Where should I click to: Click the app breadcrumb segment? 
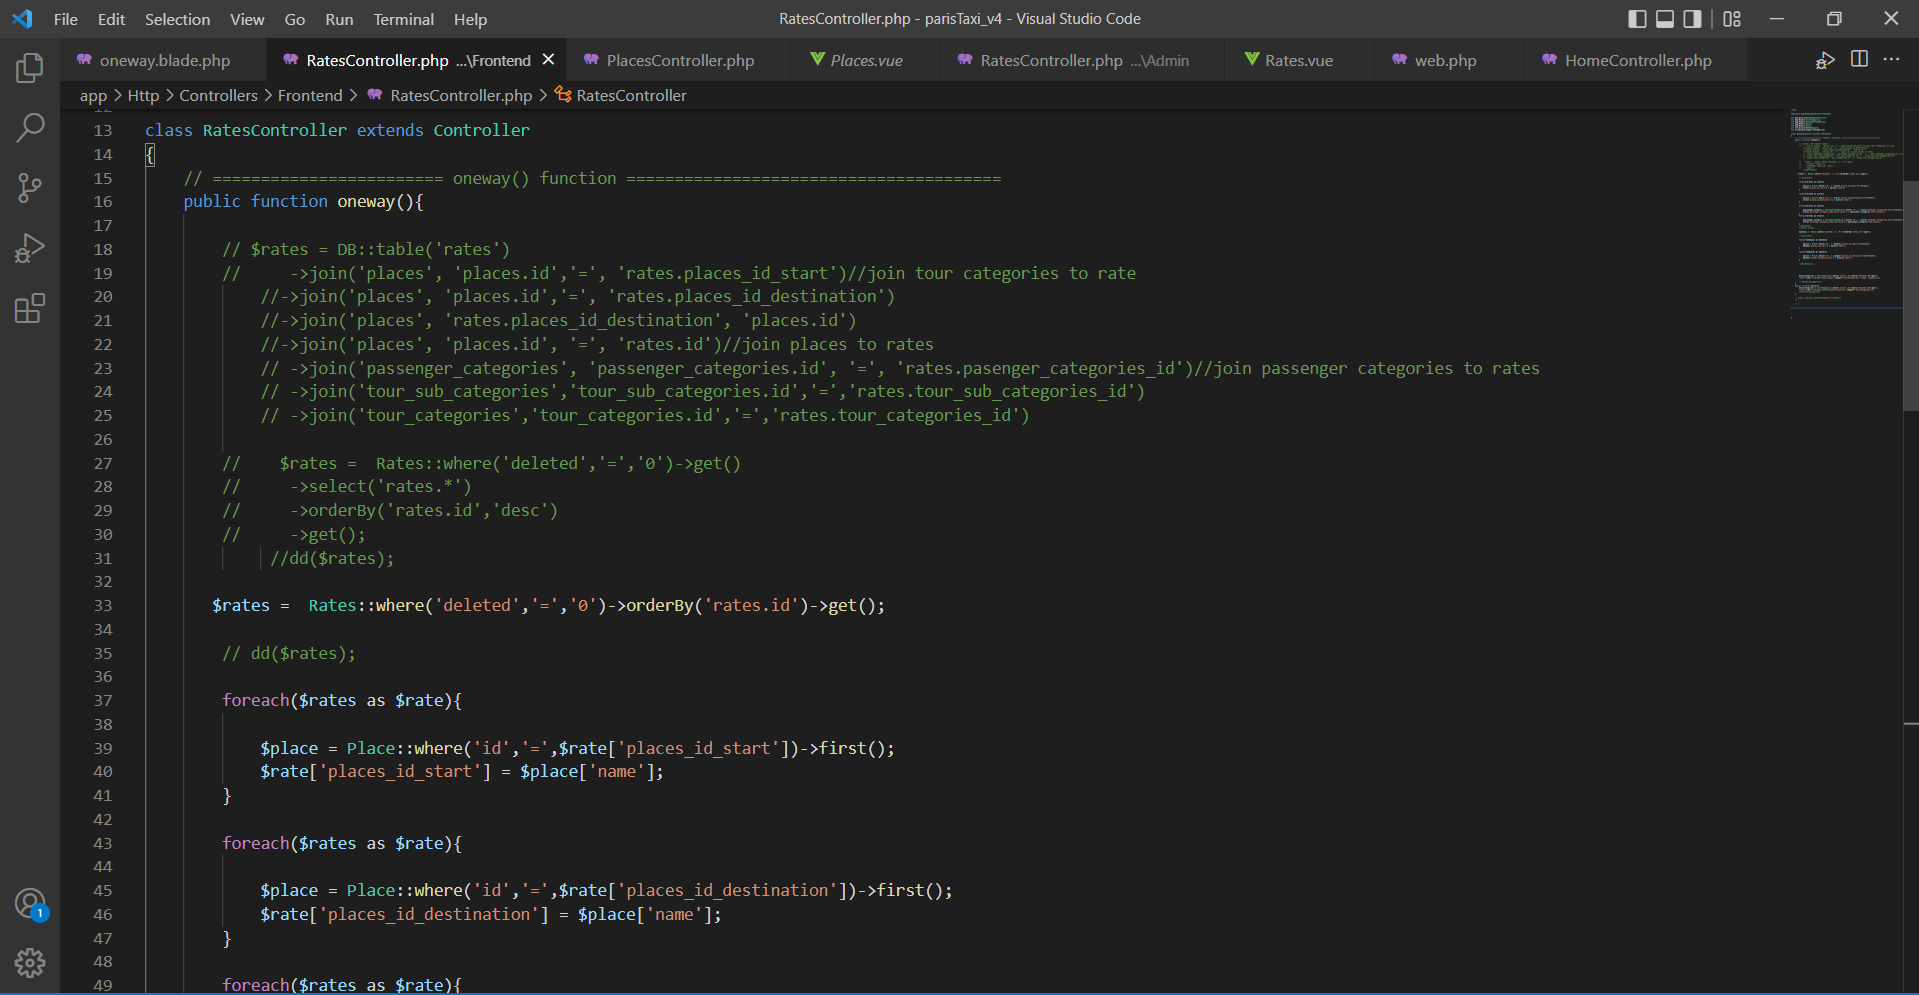click(x=93, y=95)
